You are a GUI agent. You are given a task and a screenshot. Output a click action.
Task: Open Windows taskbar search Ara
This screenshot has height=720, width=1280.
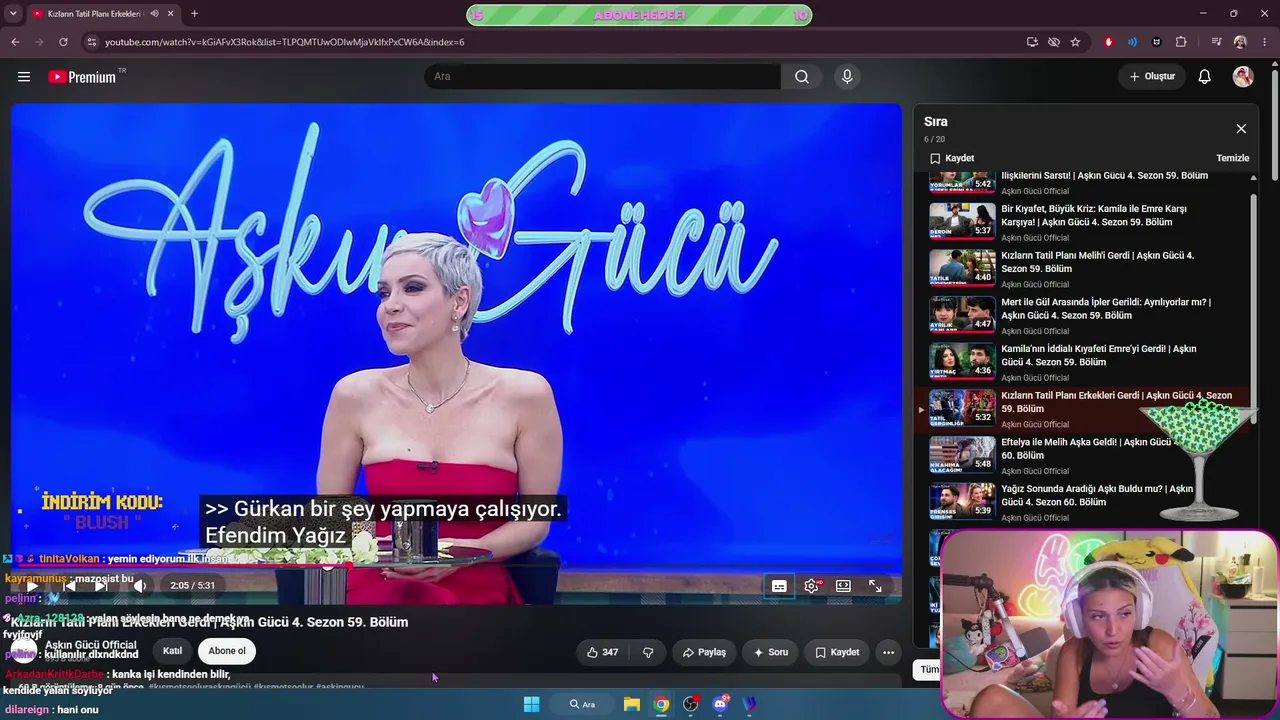click(x=583, y=704)
